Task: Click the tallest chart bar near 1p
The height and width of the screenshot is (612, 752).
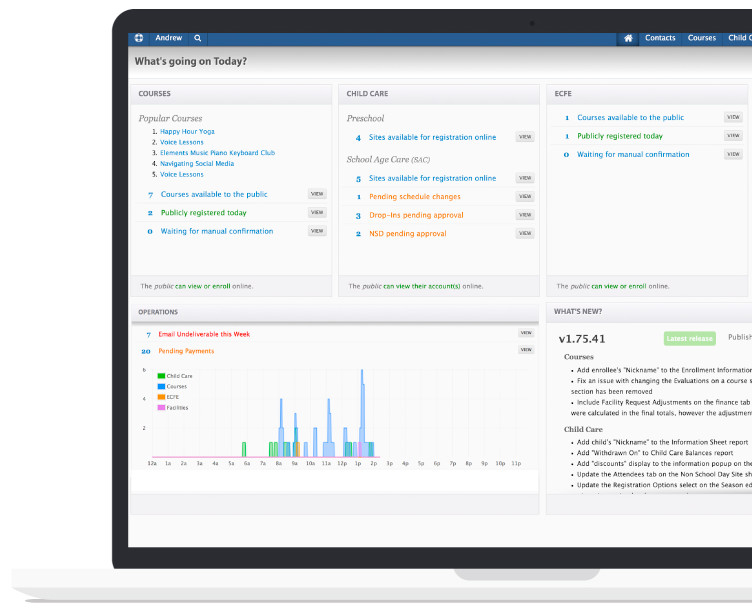Action: [x=362, y=412]
